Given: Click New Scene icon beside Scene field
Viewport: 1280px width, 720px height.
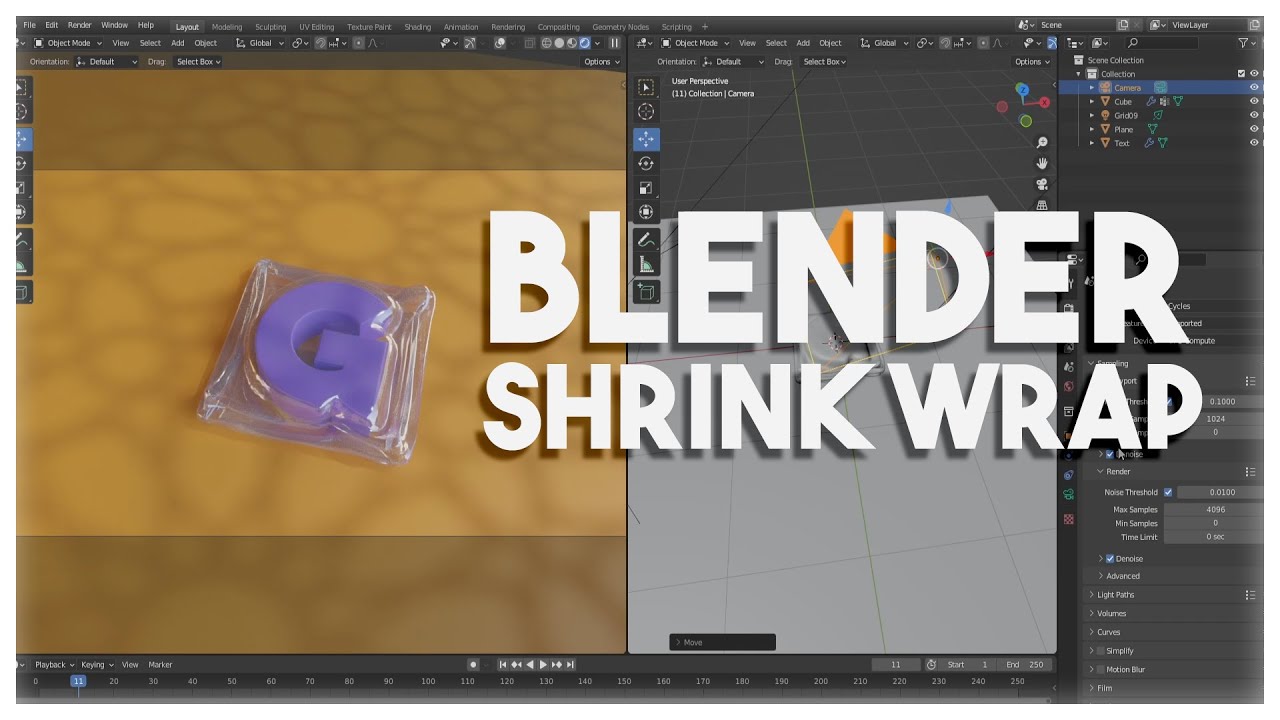Looking at the screenshot, I should (x=1124, y=25).
